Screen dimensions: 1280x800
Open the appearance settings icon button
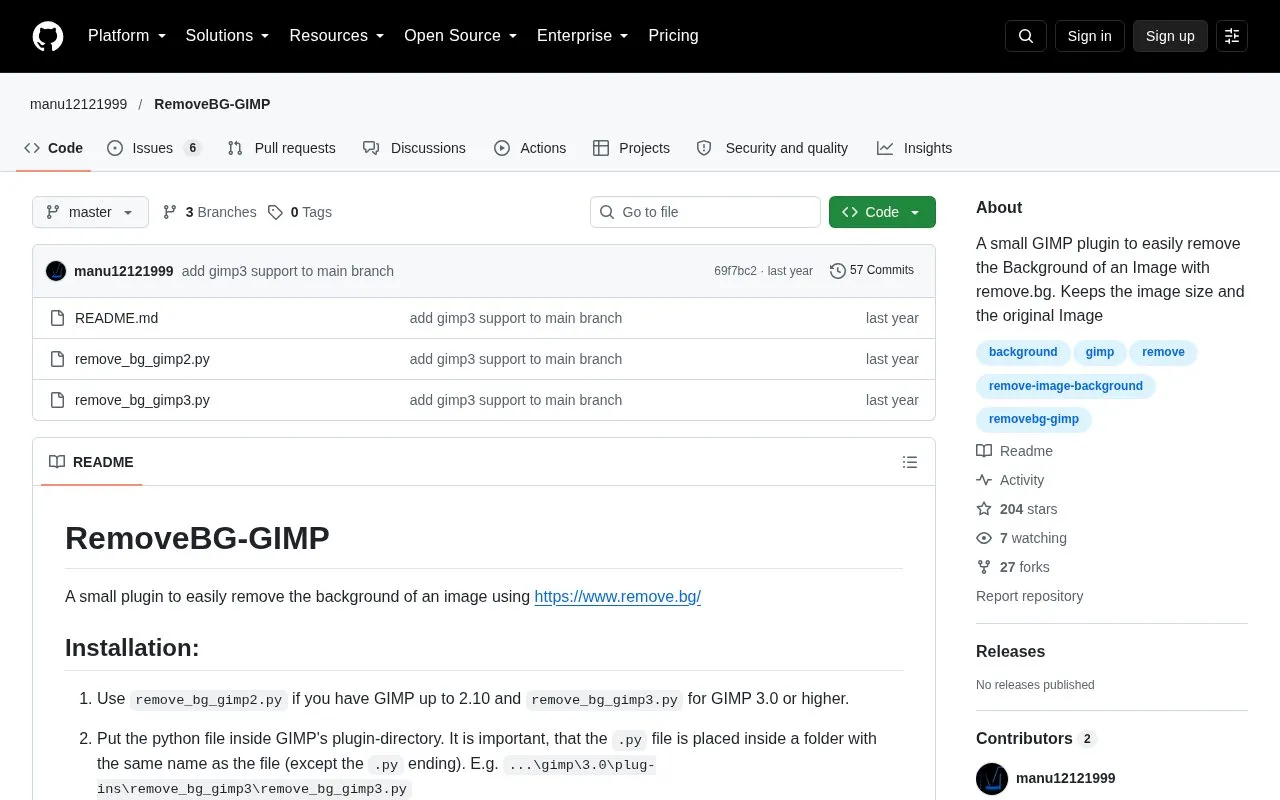tap(1232, 36)
